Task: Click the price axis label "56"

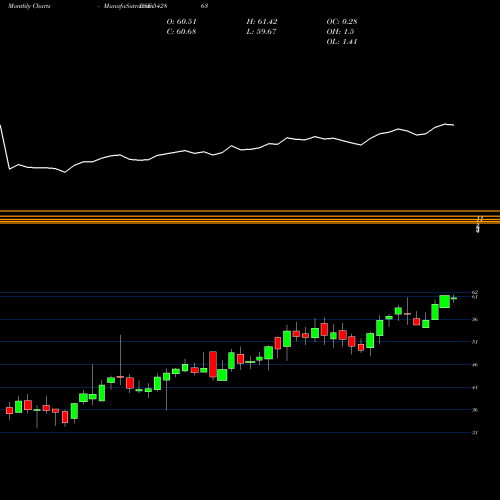Action: click(x=475, y=319)
